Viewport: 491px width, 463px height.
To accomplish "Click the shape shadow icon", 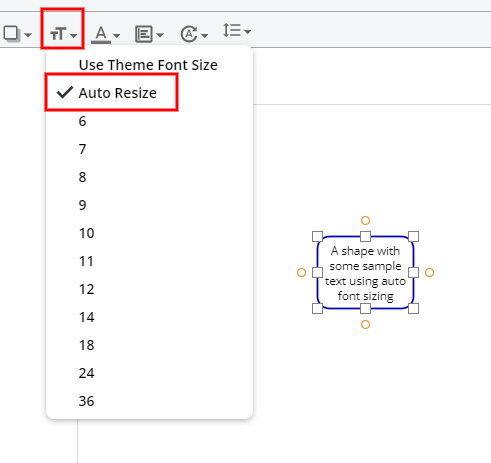I will pos(11,34).
